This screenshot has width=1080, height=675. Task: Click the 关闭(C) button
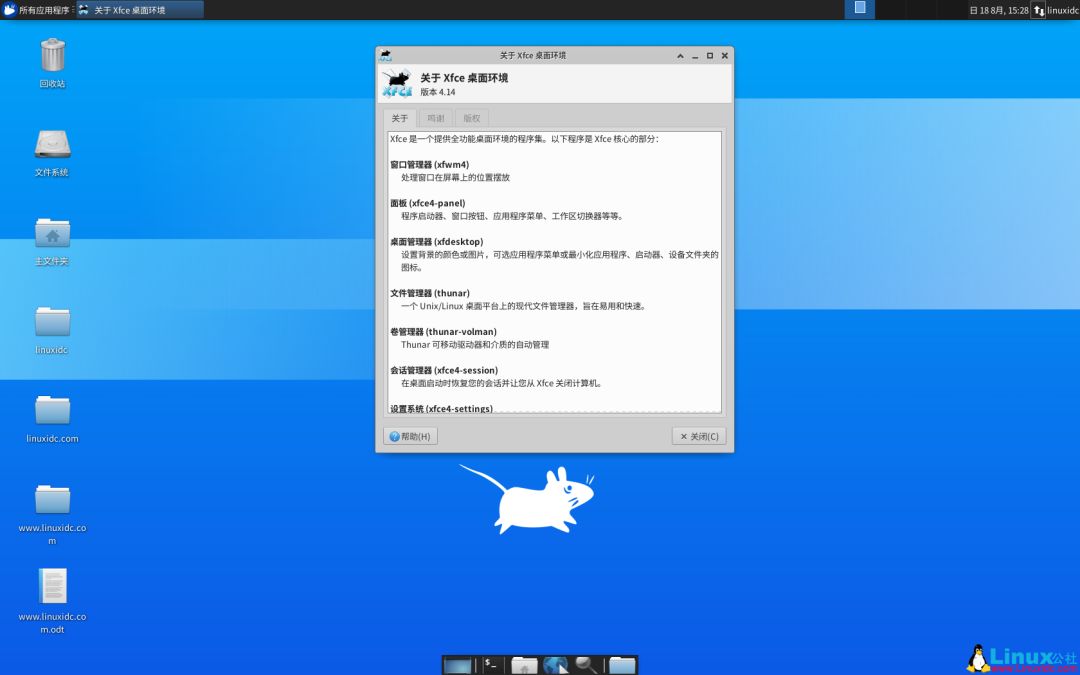(x=697, y=436)
